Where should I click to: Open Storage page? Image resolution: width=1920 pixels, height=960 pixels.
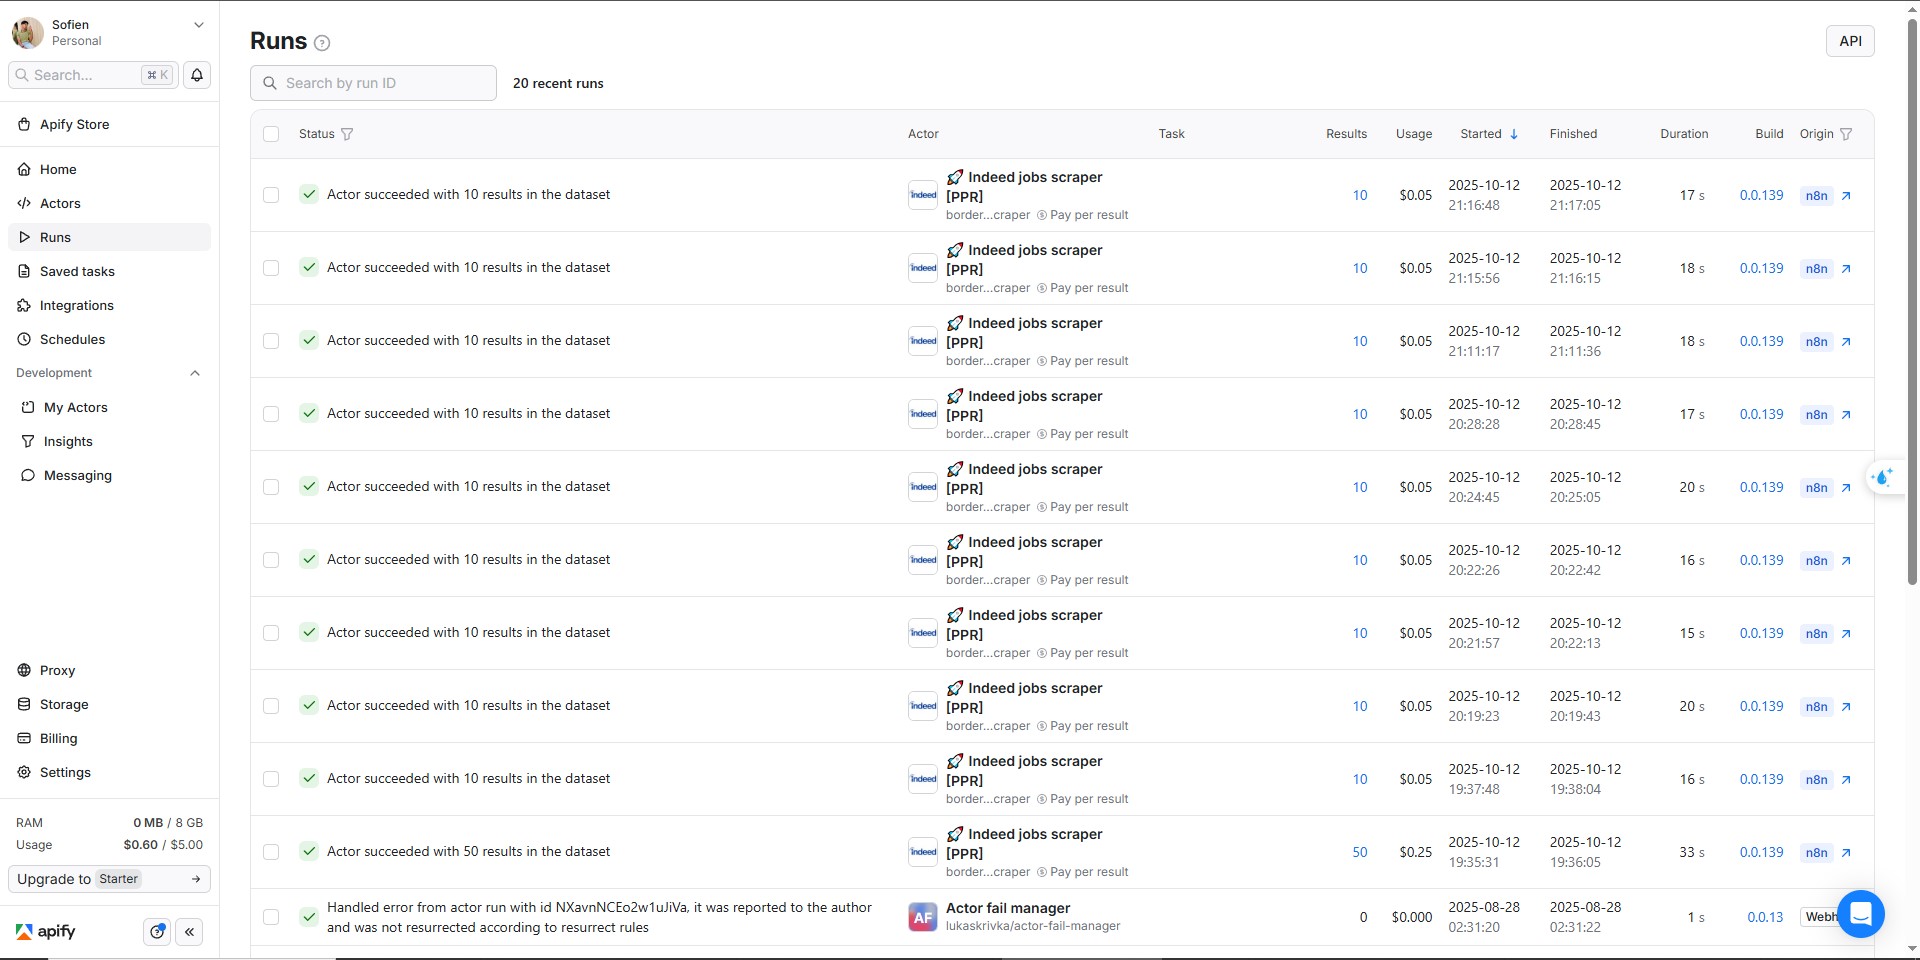point(109,704)
